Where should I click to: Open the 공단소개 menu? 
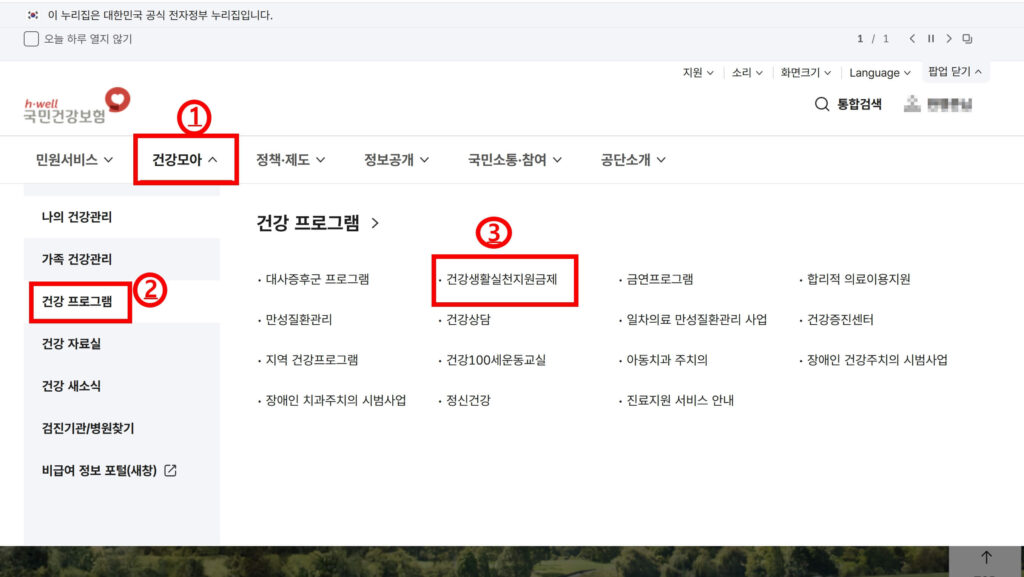coord(631,159)
